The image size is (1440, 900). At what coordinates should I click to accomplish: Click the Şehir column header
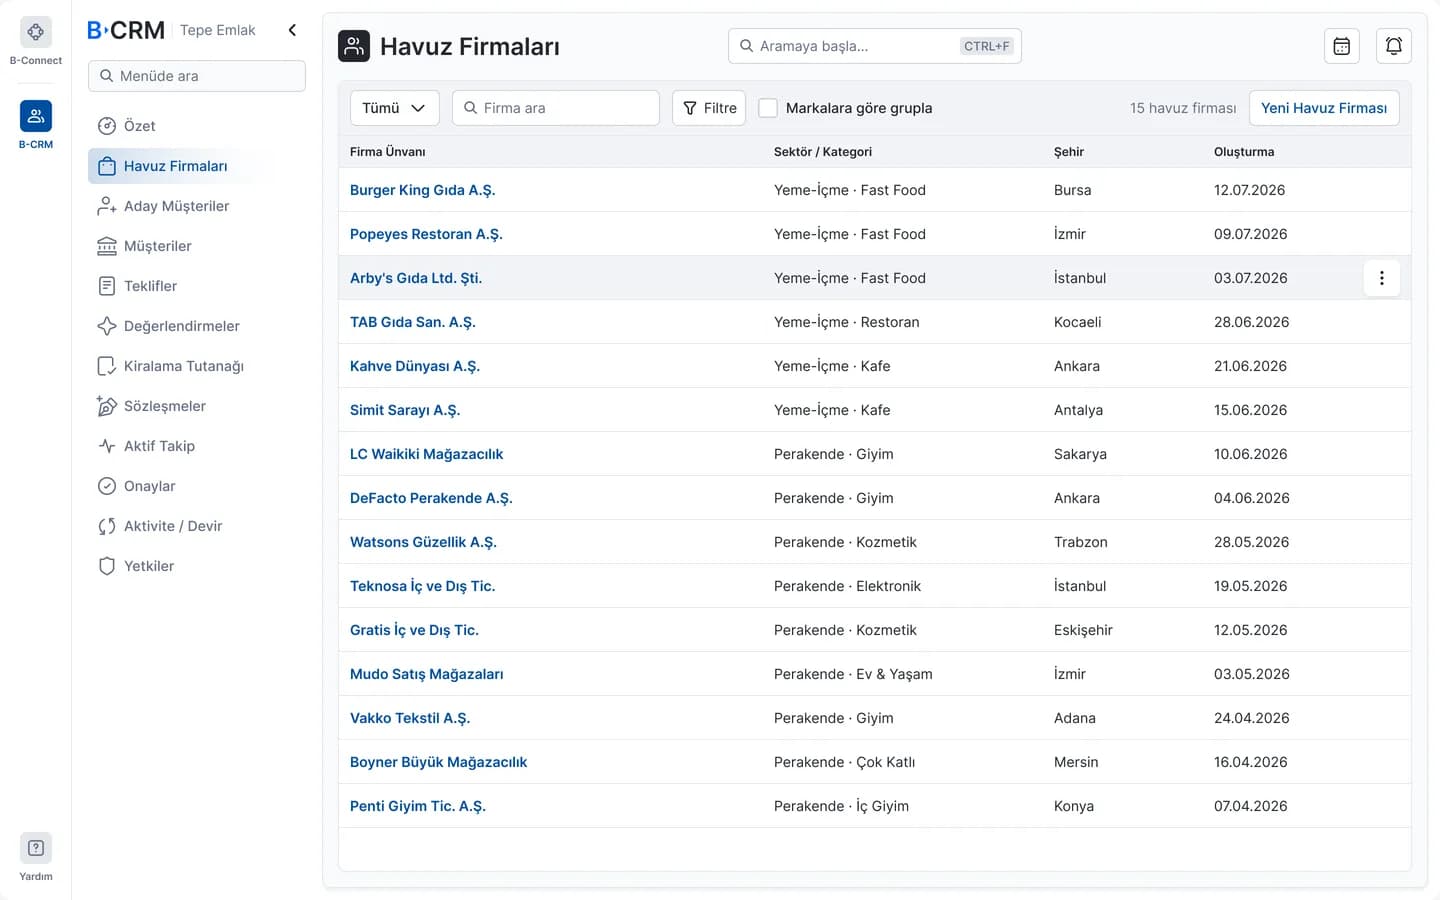(1069, 152)
